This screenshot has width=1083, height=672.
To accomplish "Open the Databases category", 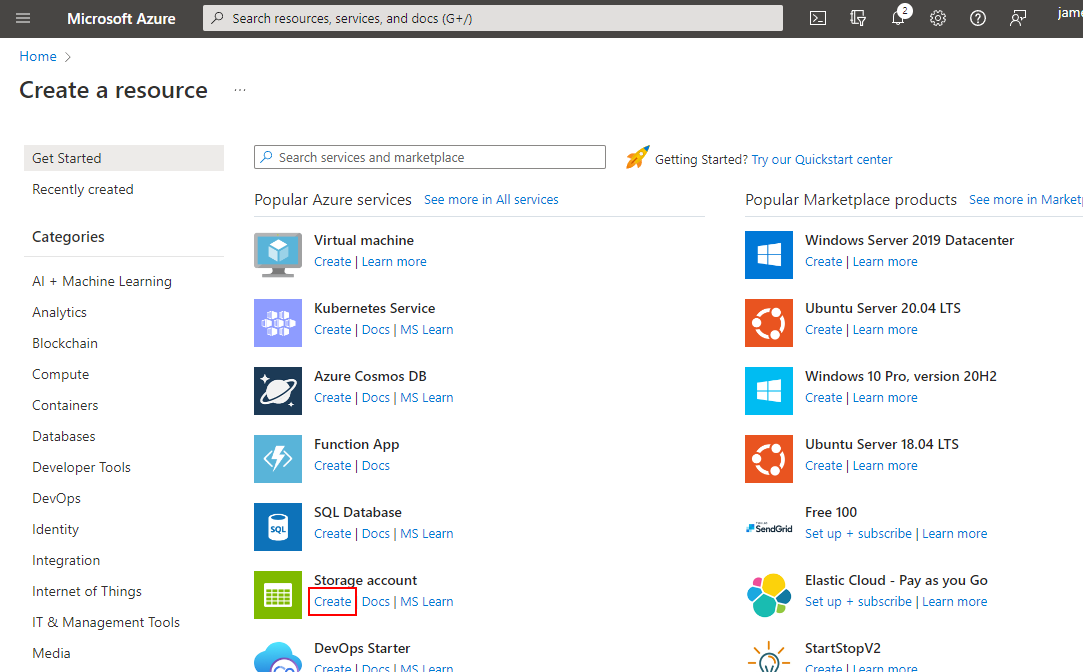I will click(64, 436).
